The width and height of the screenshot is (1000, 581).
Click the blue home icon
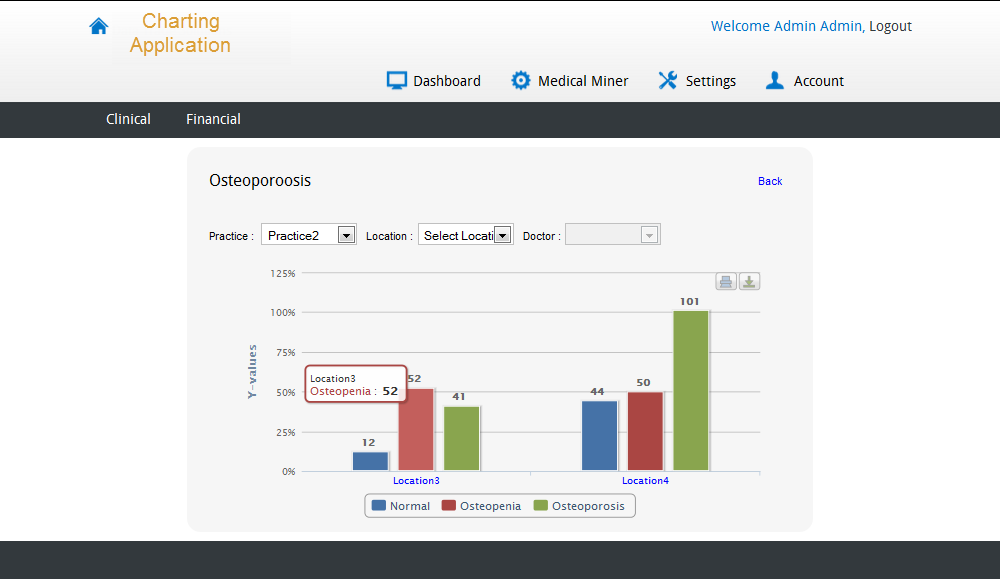tap(99, 26)
